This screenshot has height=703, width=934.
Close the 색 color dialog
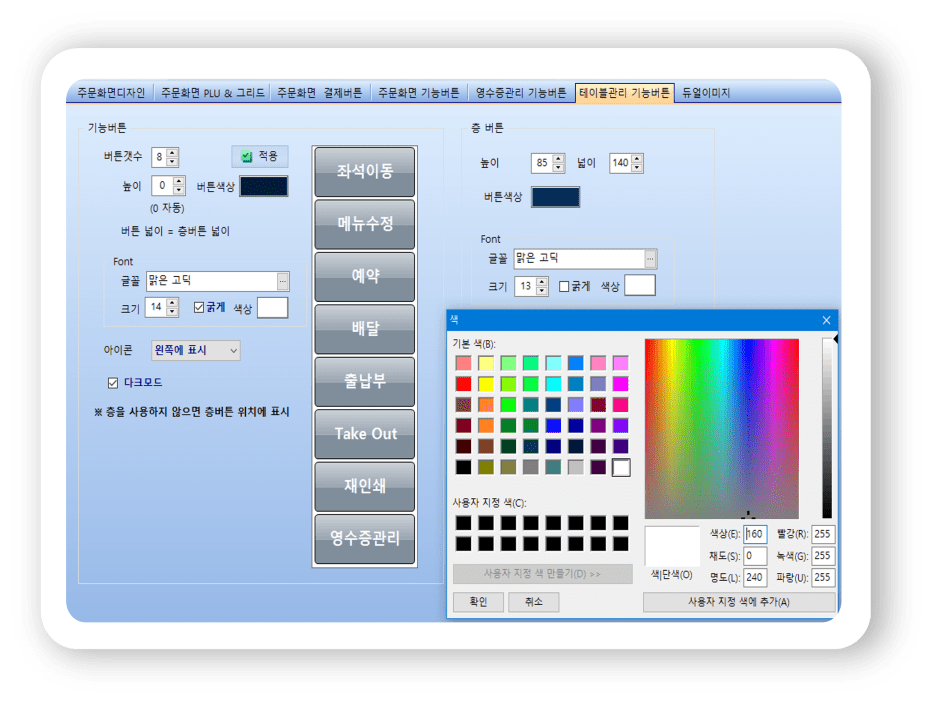(826, 320)
